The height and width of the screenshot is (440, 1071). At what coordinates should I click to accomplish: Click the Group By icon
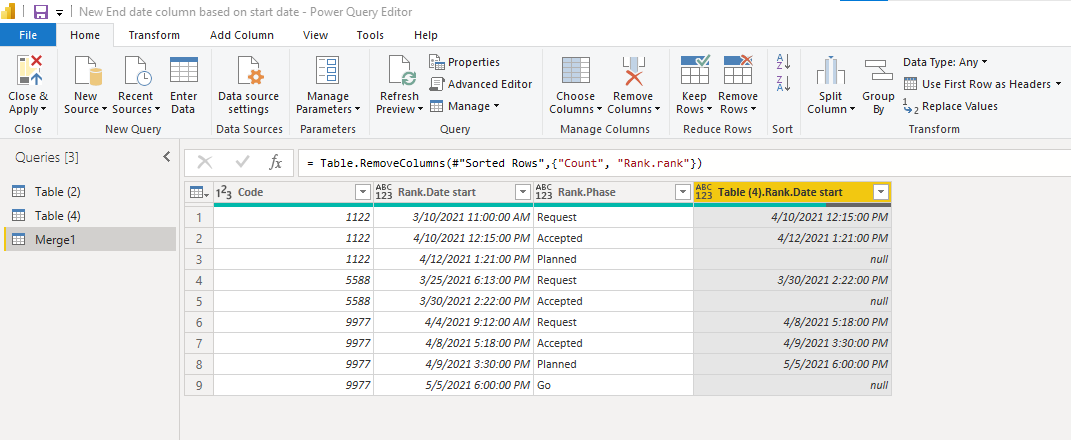[x=878, y=70]
